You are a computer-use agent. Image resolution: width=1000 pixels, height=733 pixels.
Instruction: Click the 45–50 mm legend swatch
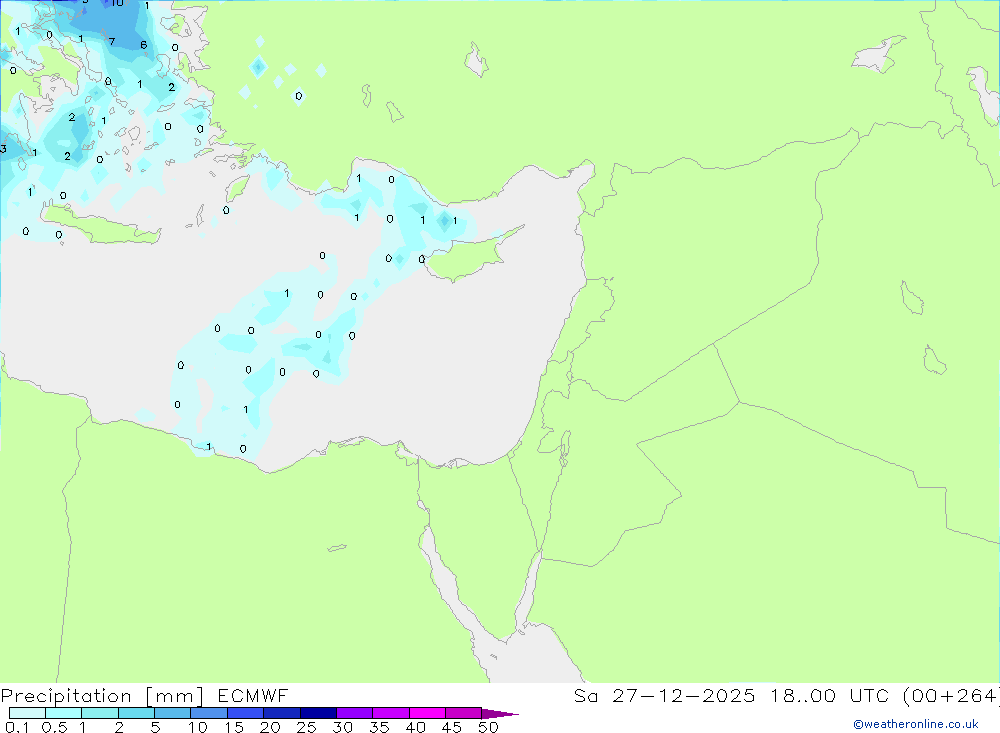coord(463,713)
